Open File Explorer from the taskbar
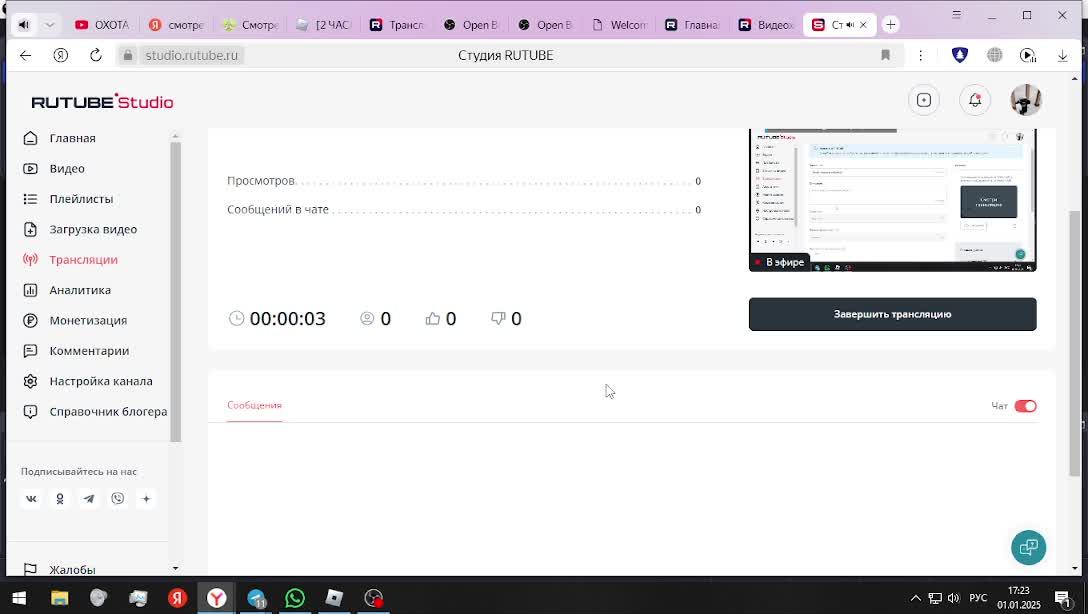The width and height of the screenshot is (1088, 614). 60,598
